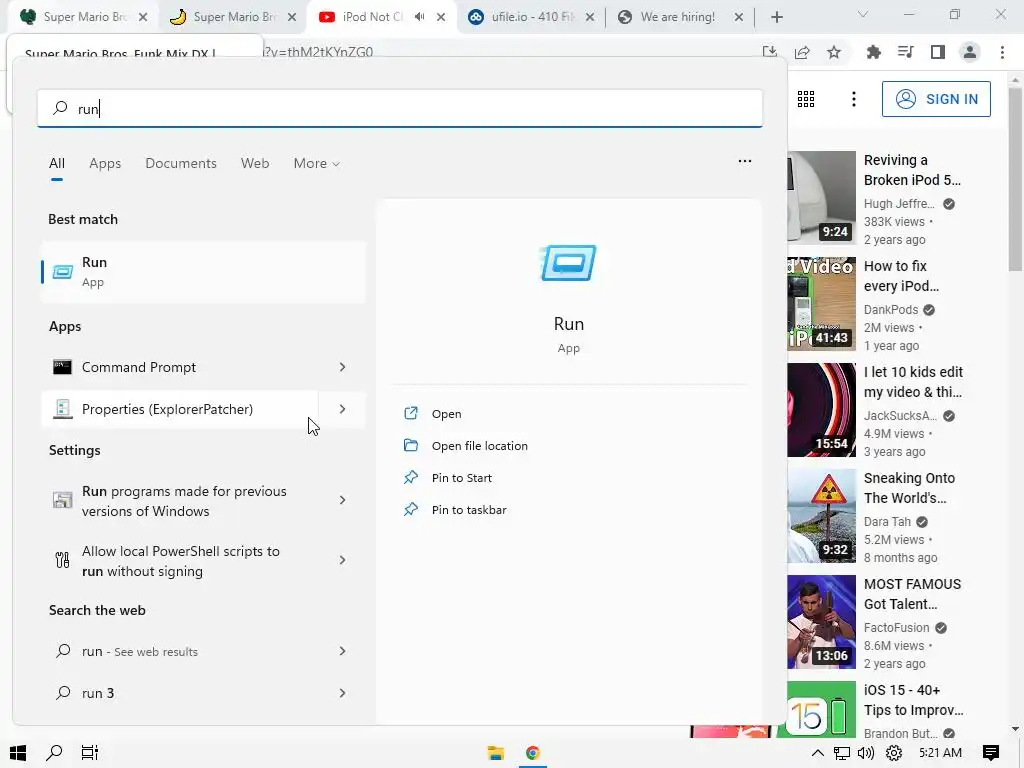Click the Chrome profile avatar icon

(x=970, y=52)
